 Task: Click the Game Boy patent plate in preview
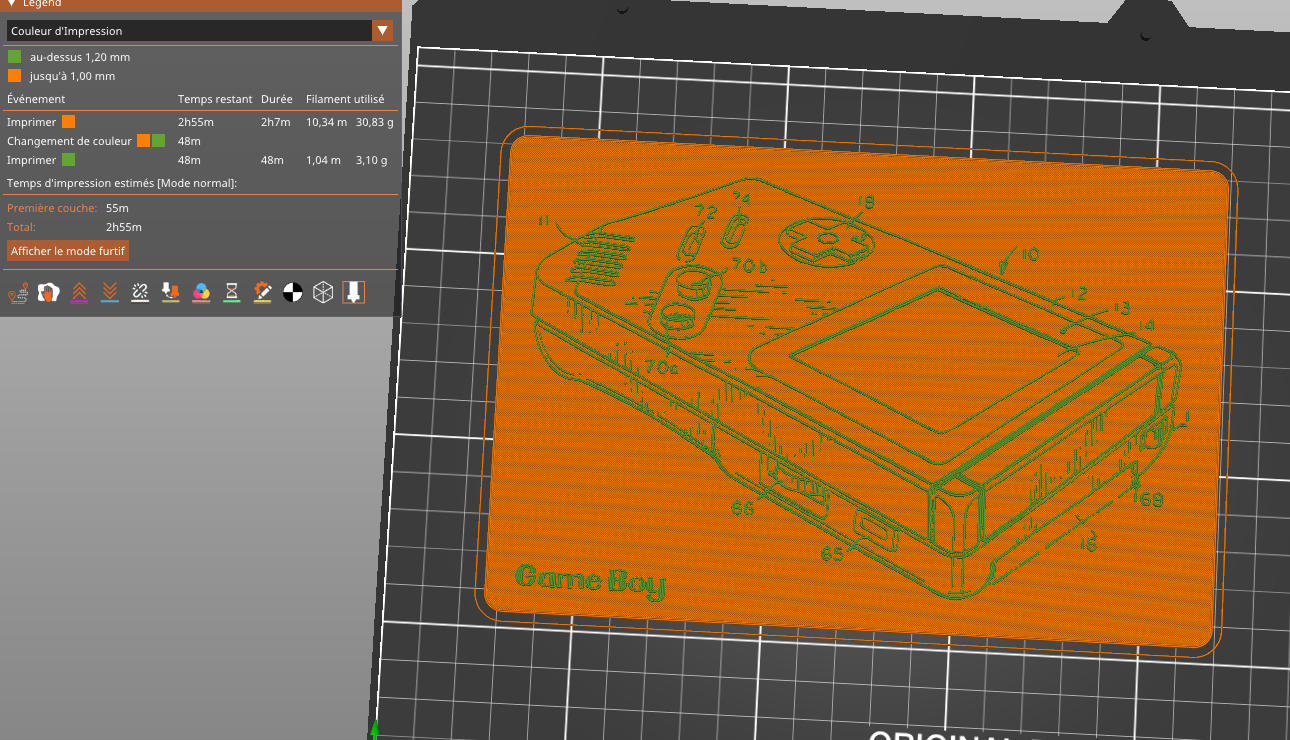858,390
